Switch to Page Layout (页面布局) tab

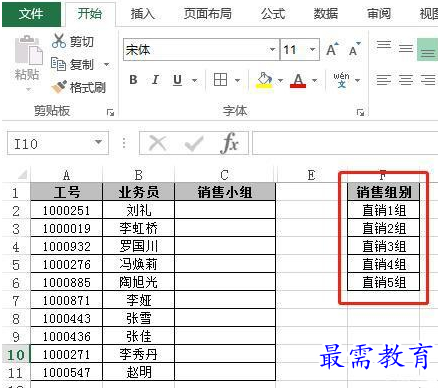point(208,14)
